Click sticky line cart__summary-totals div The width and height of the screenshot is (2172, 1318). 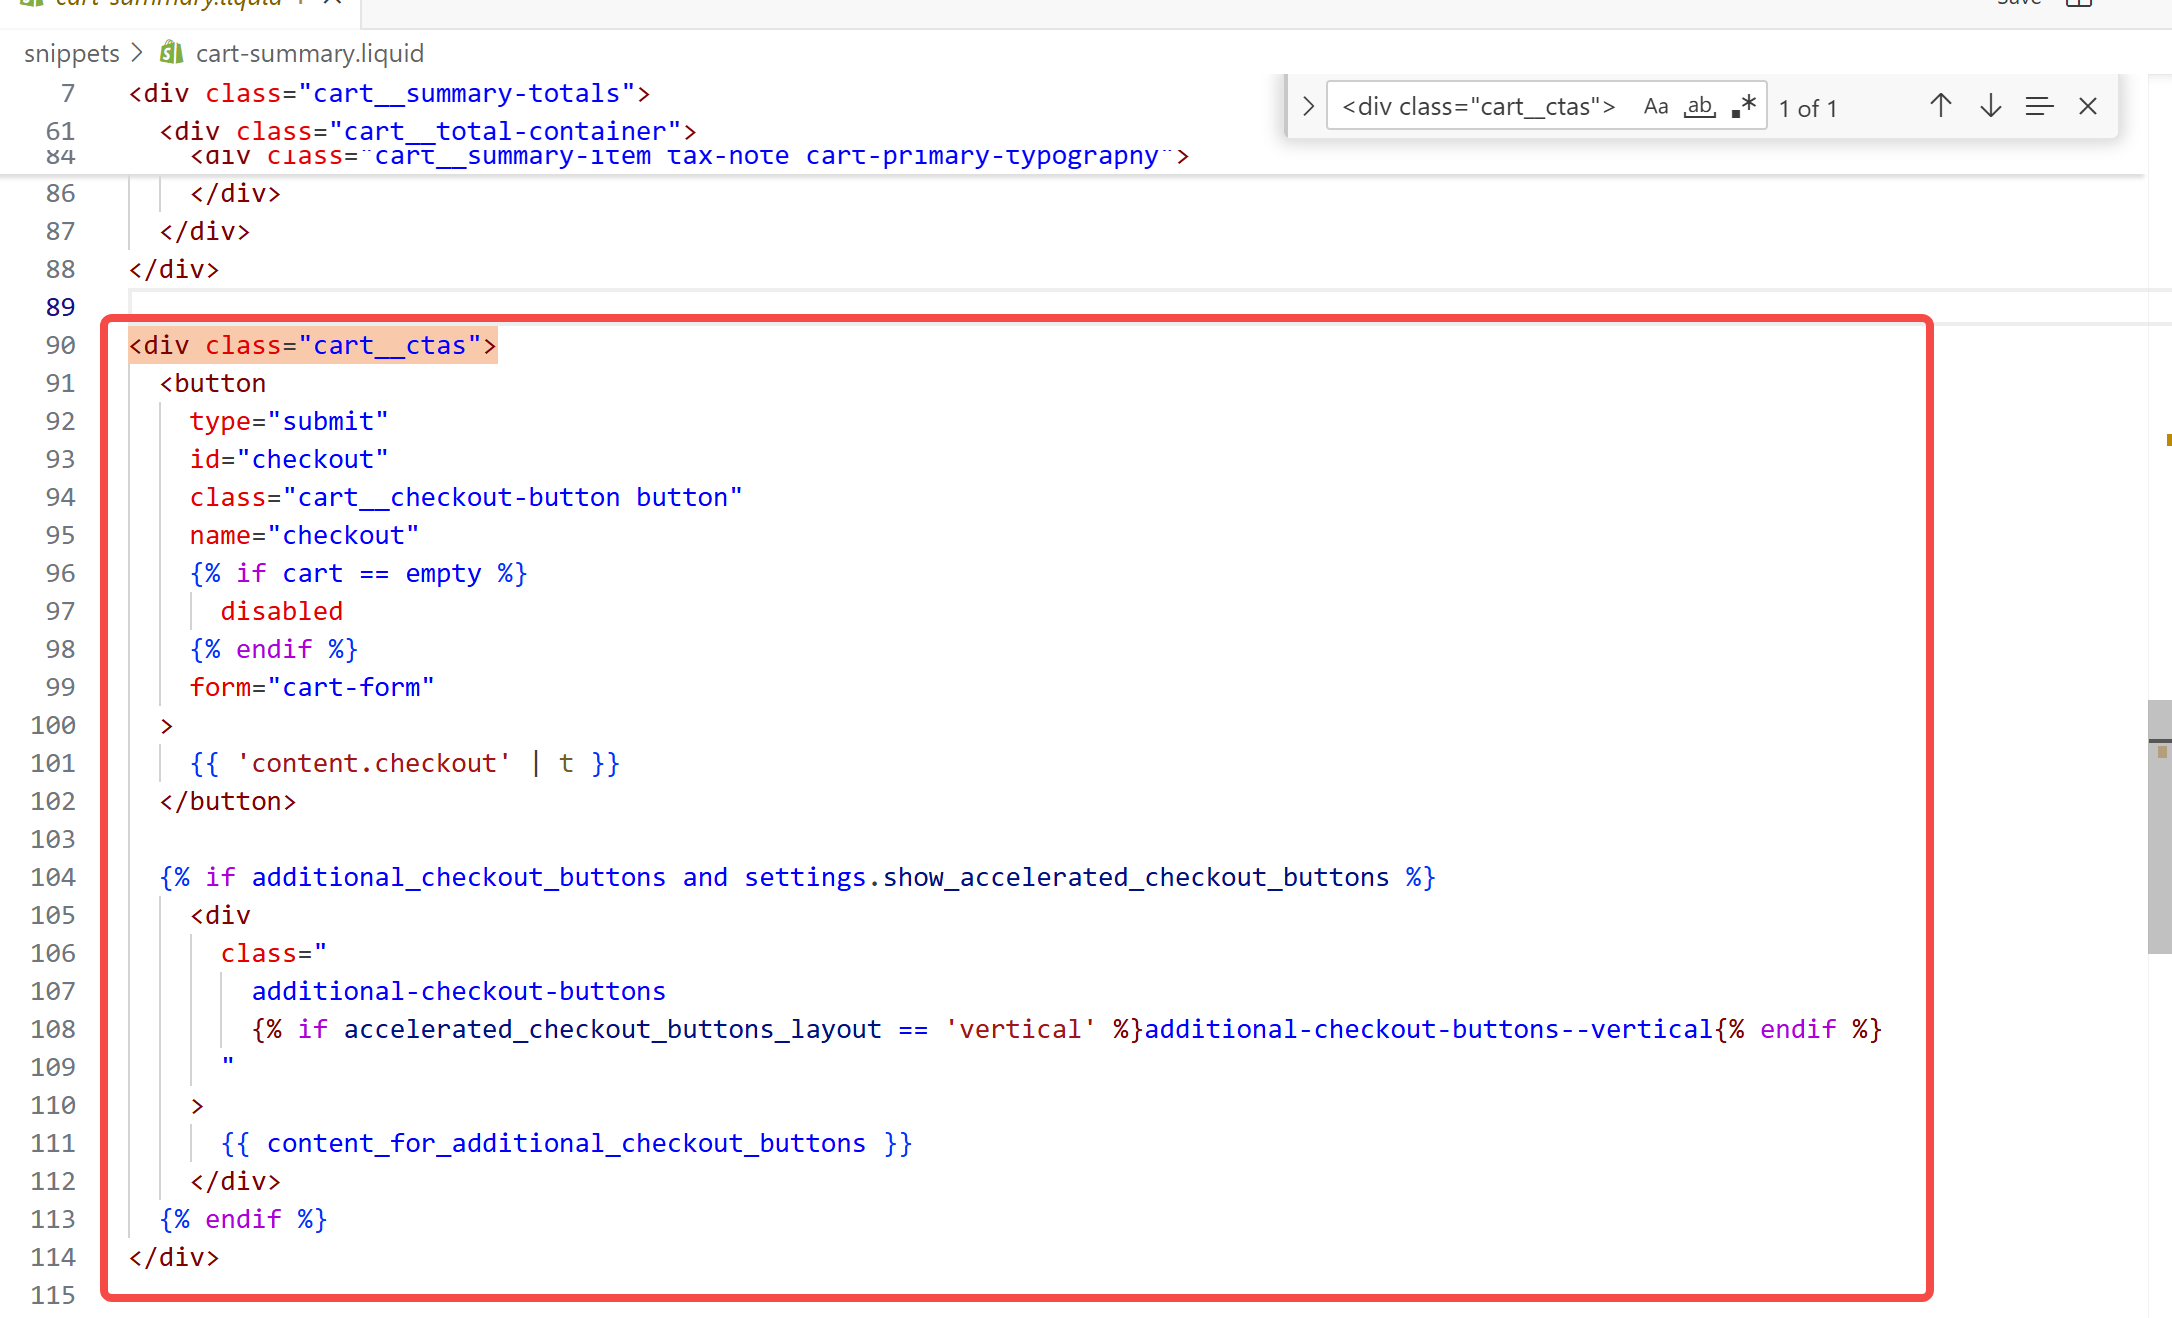click(390, 93)
